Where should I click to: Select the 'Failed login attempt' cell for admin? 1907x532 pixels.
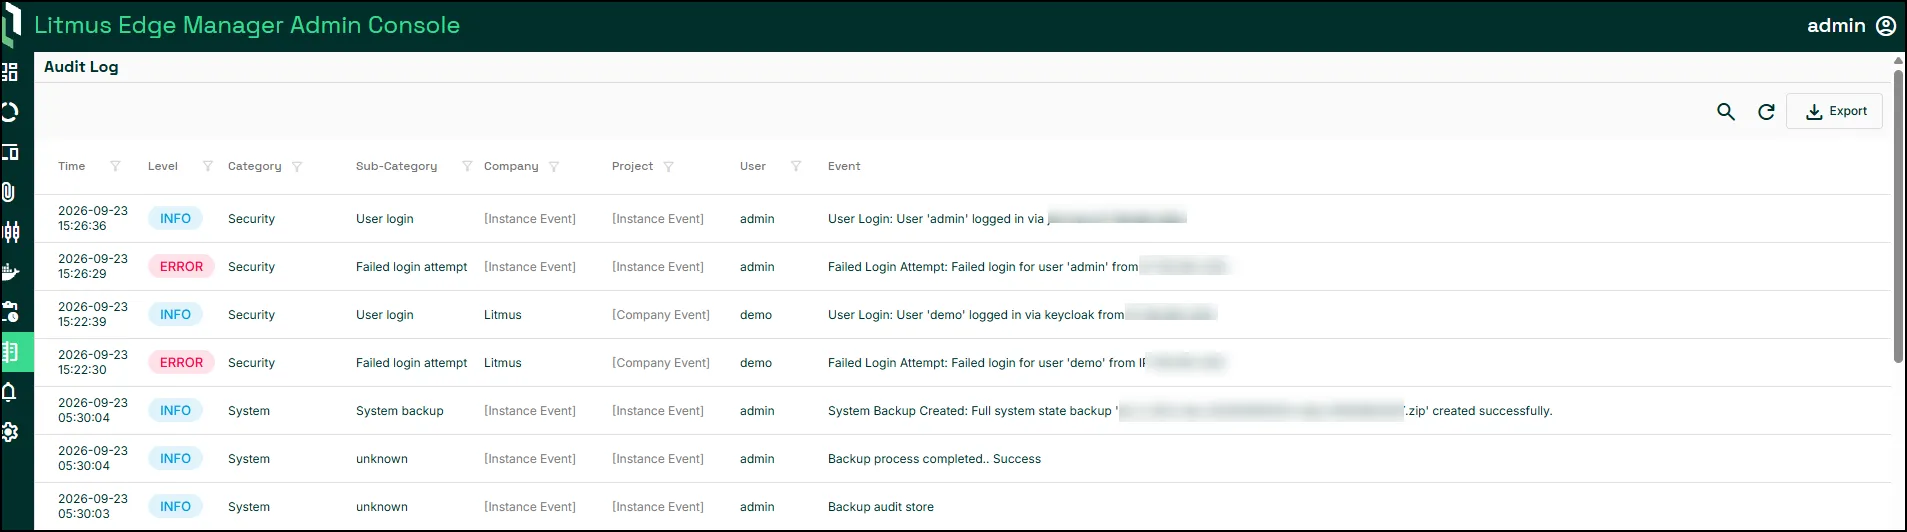pos(412,267)
